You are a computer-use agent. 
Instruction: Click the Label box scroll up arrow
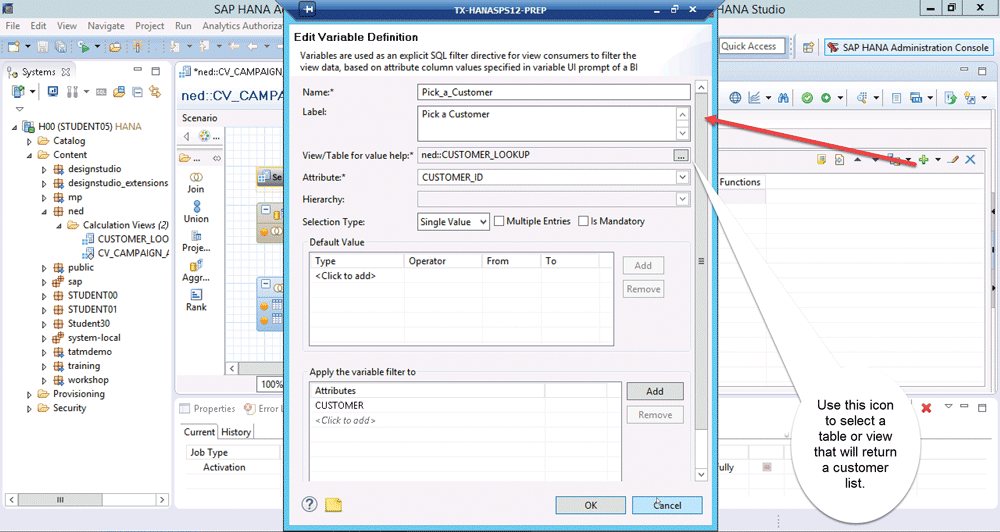(x=682, y=114)
